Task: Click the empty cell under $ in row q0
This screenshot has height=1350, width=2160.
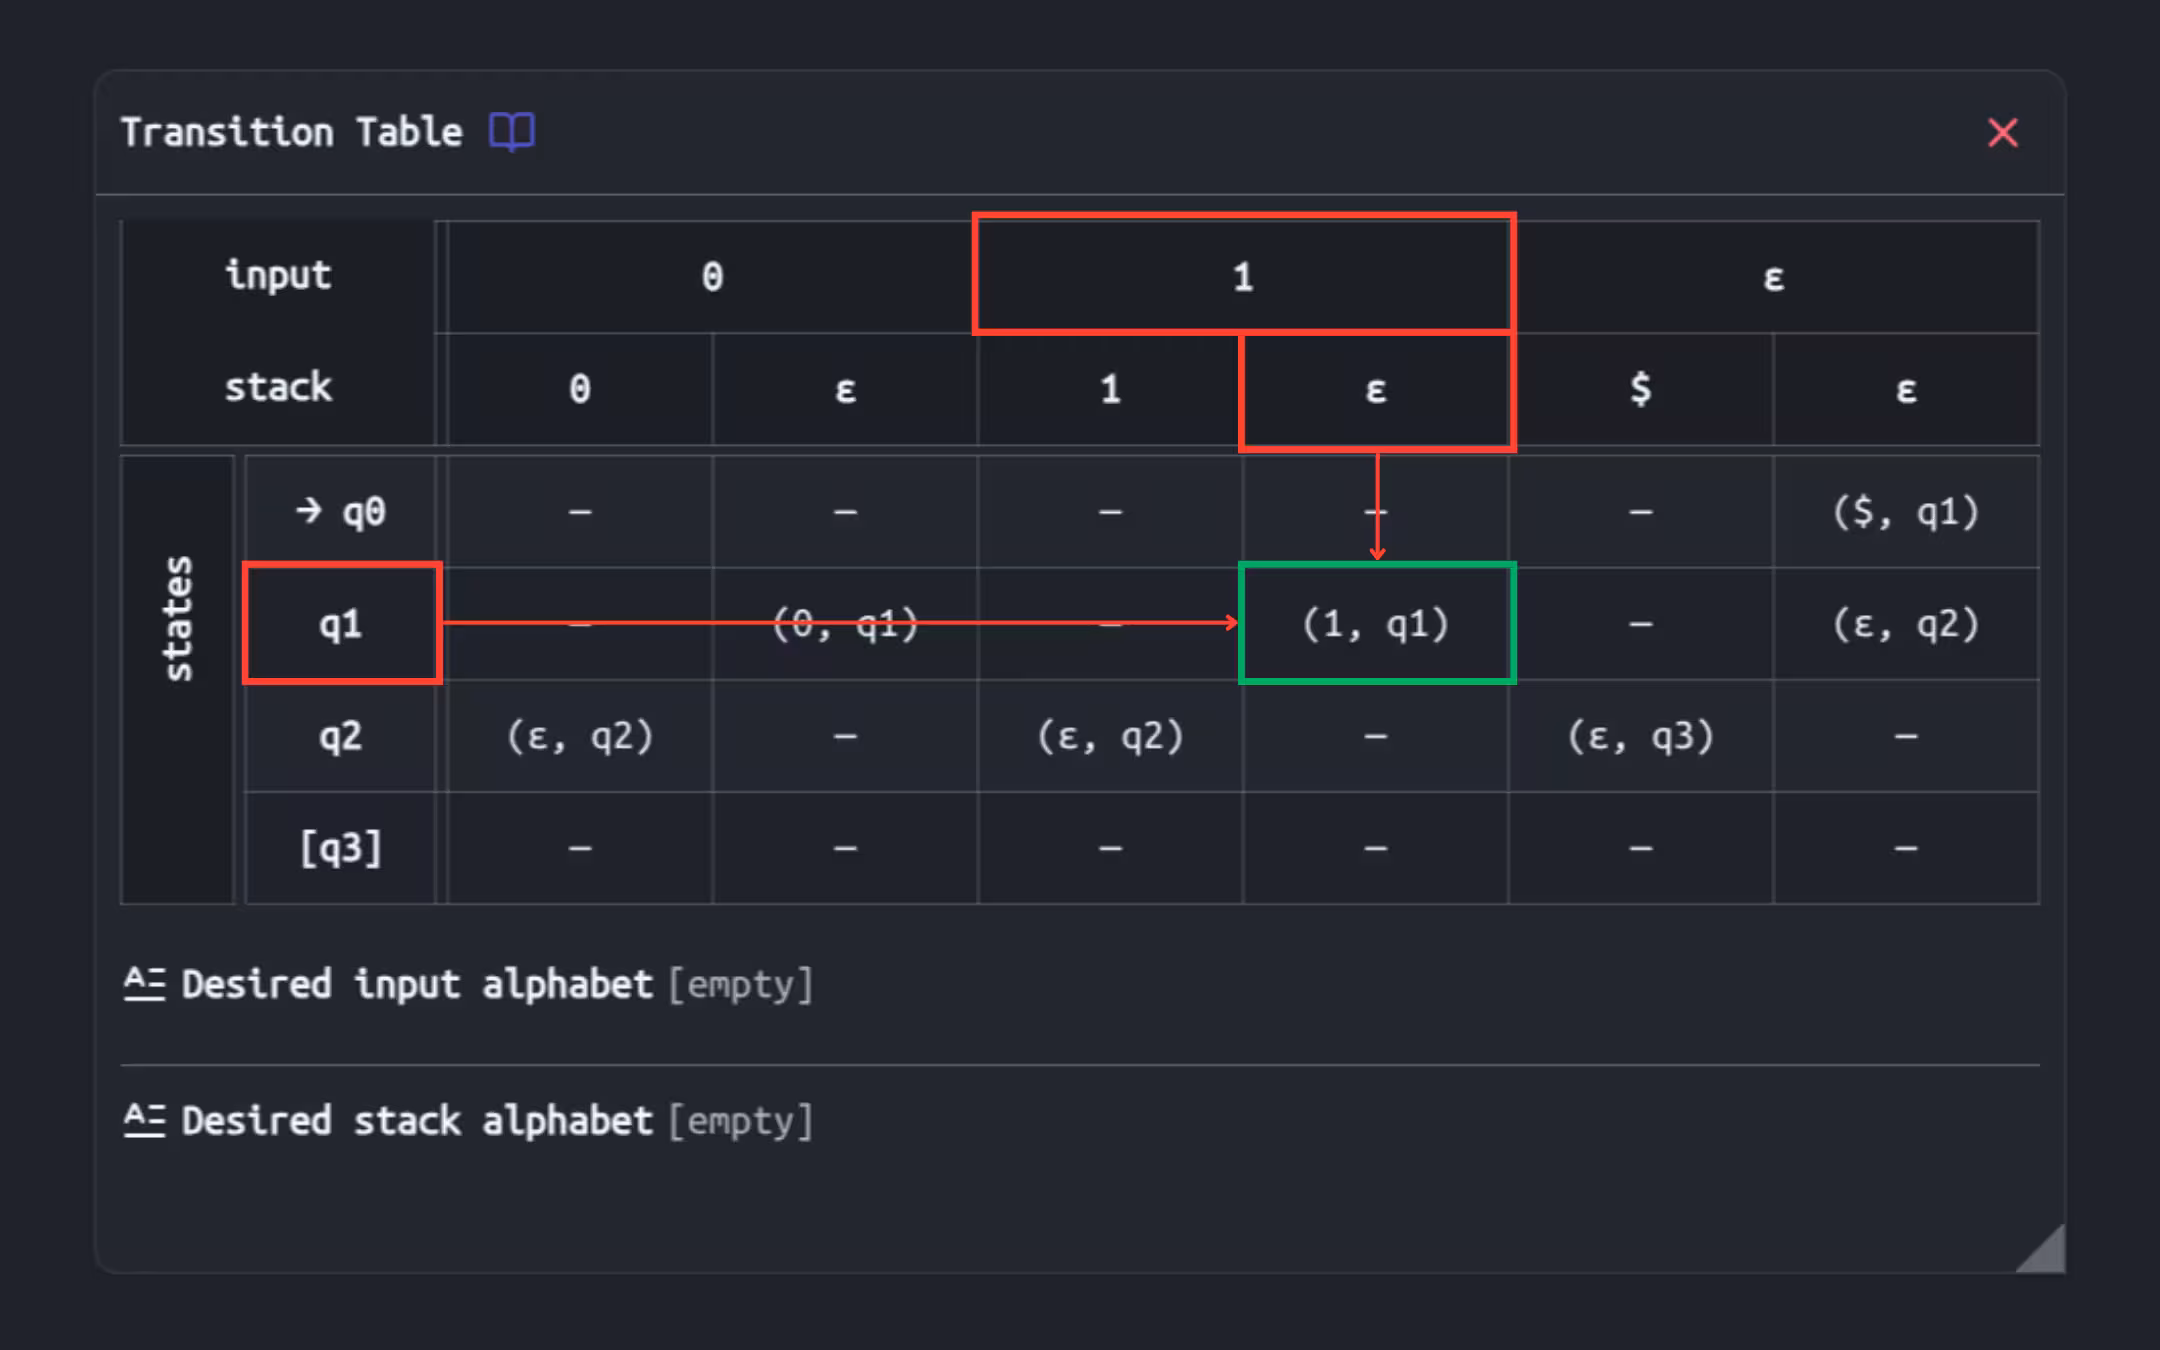Action: pyautogui.click(x=1641, y=512)
